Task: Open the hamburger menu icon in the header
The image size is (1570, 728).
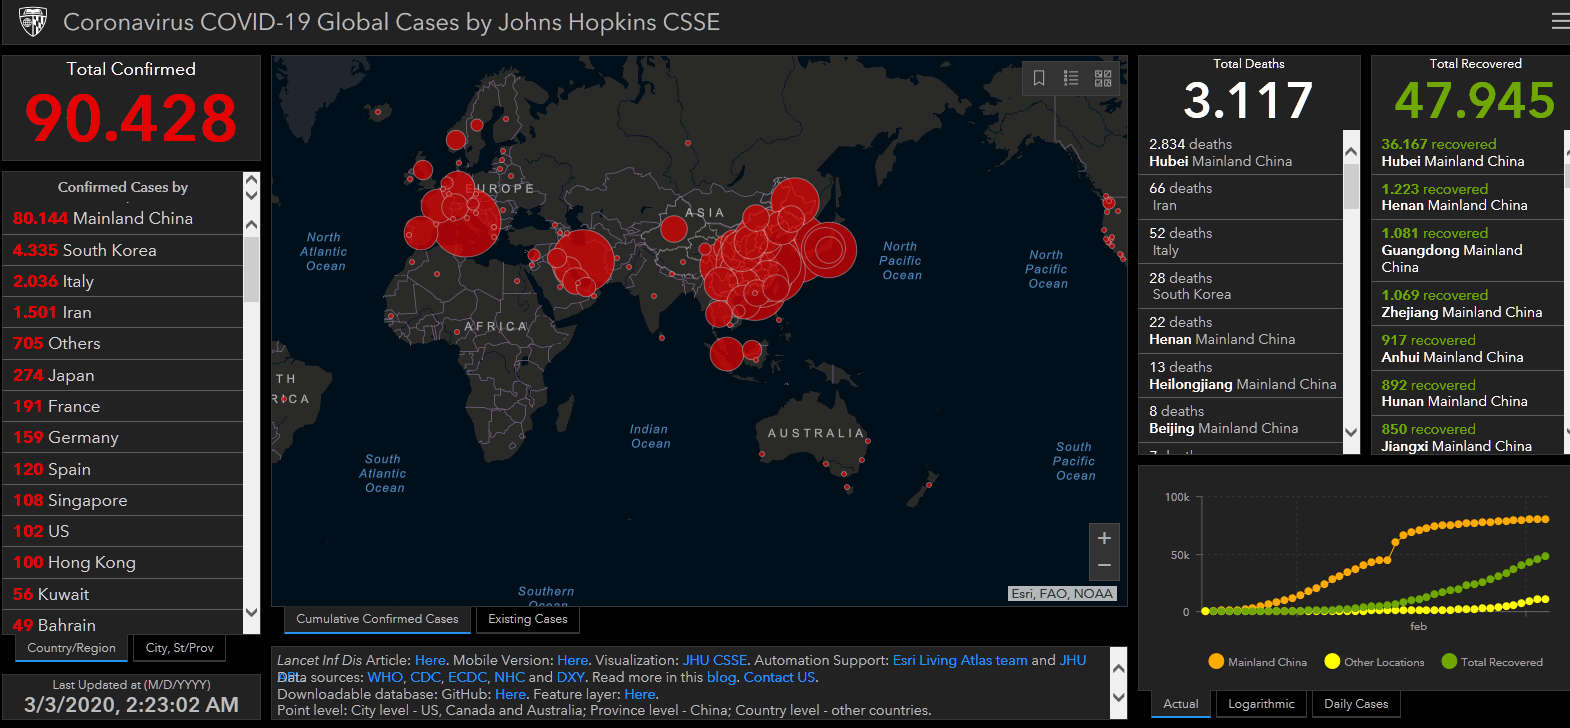Action: click(x=1560, y=21)
